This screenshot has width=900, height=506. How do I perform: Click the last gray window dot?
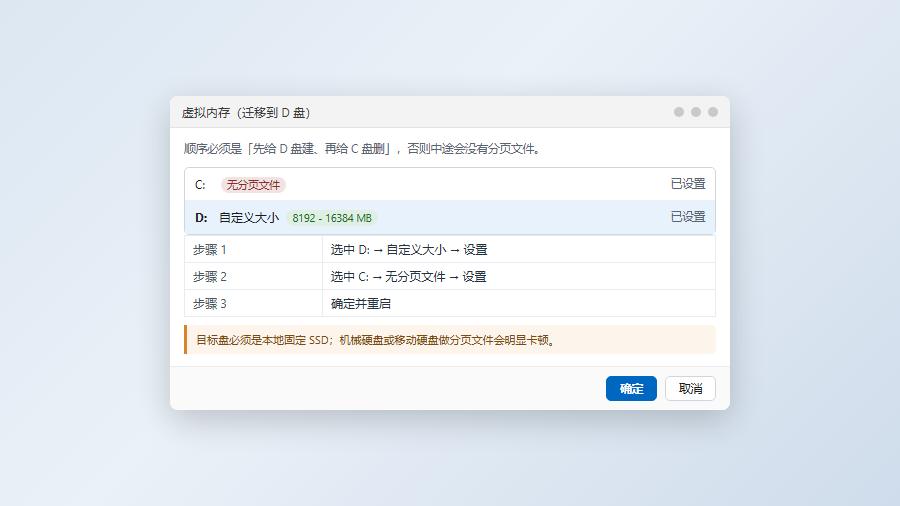click(713, 112)
